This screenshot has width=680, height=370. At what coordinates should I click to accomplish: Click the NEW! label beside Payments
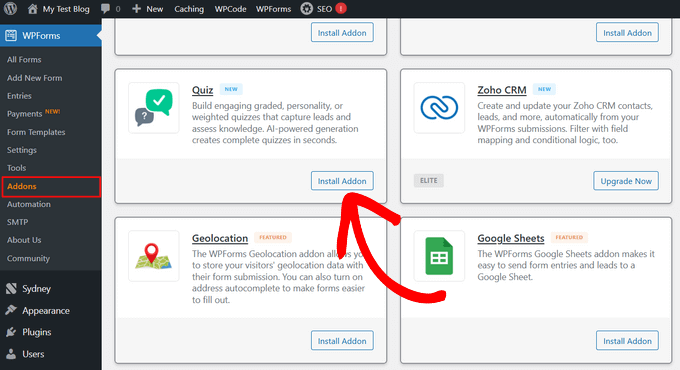52,111
